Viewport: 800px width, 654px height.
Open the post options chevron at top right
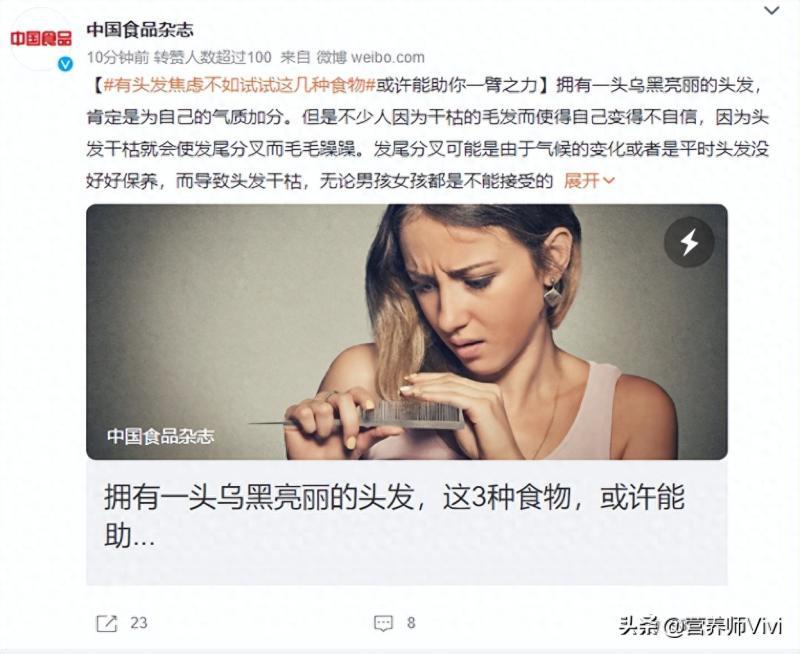(771, 11)
